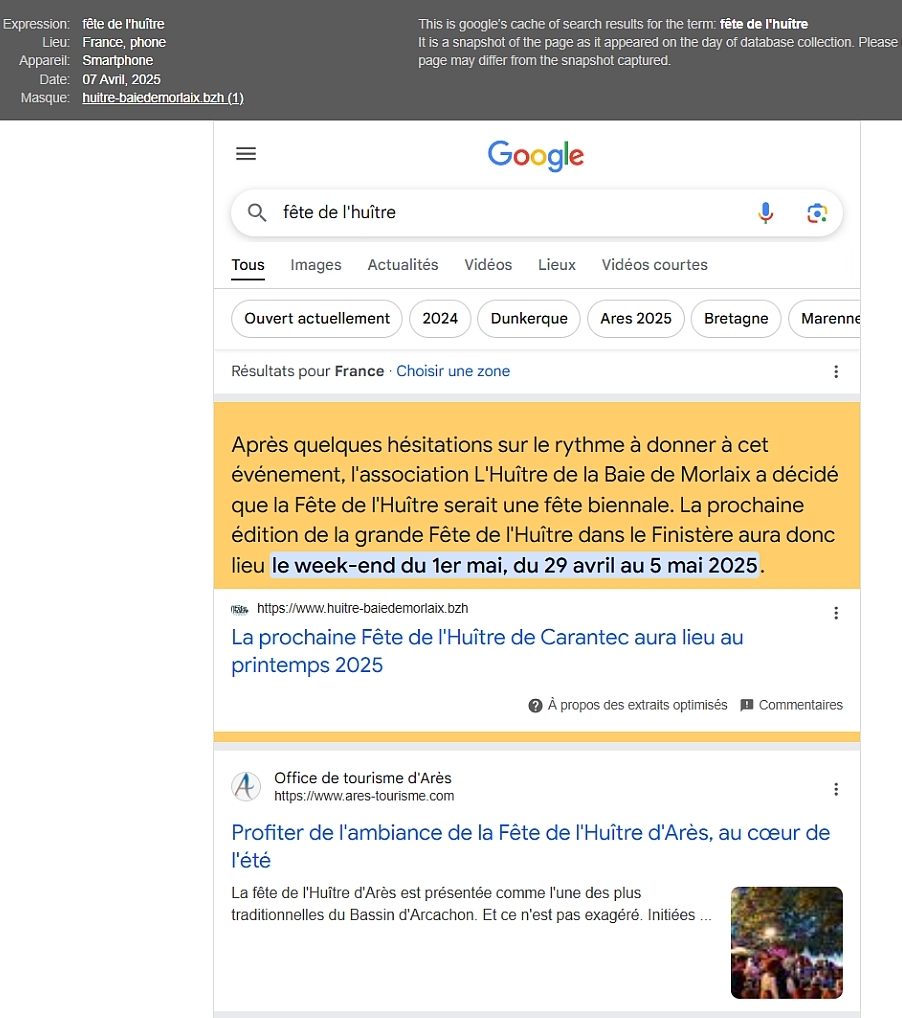Image resolution: width=902 pixels, height=1018 pixels.
Task: Apply the 2024 filter chip
Action: pyautogui.click(x=440, y=319)
